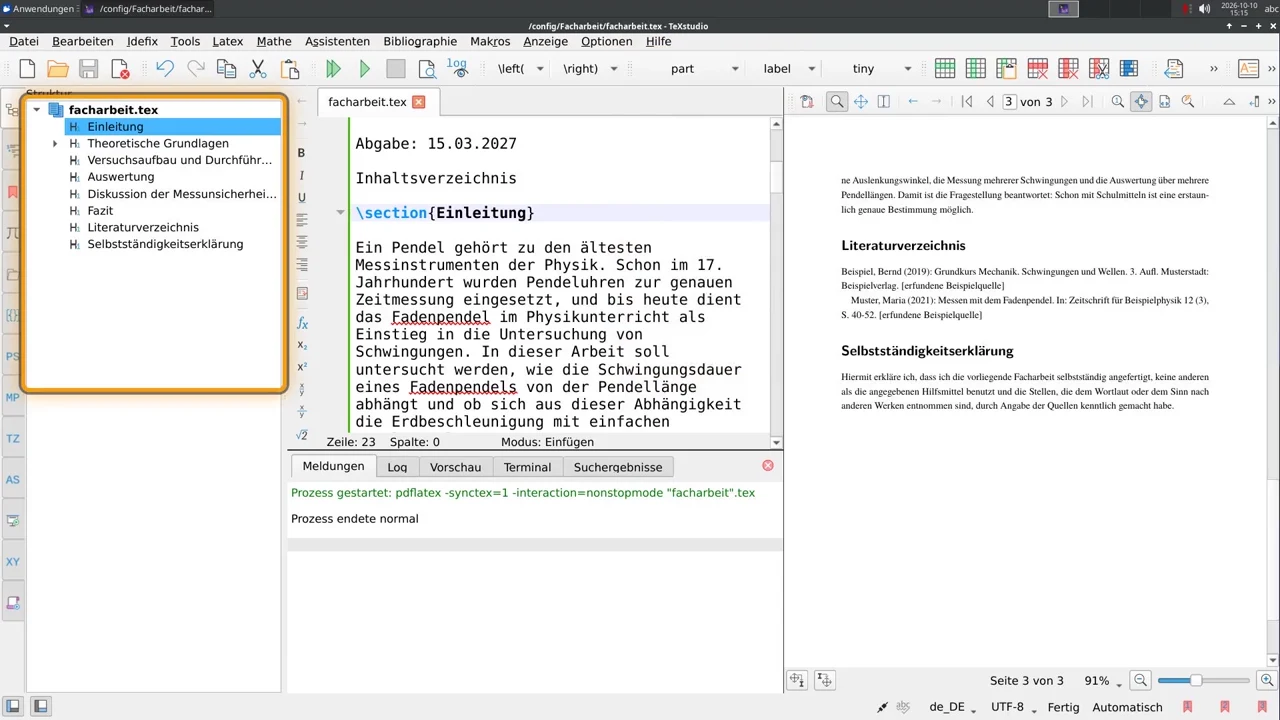Screen dimensions: 1280x720
Task: Open the Bibliographie menu
Action: tap(420, 41)
